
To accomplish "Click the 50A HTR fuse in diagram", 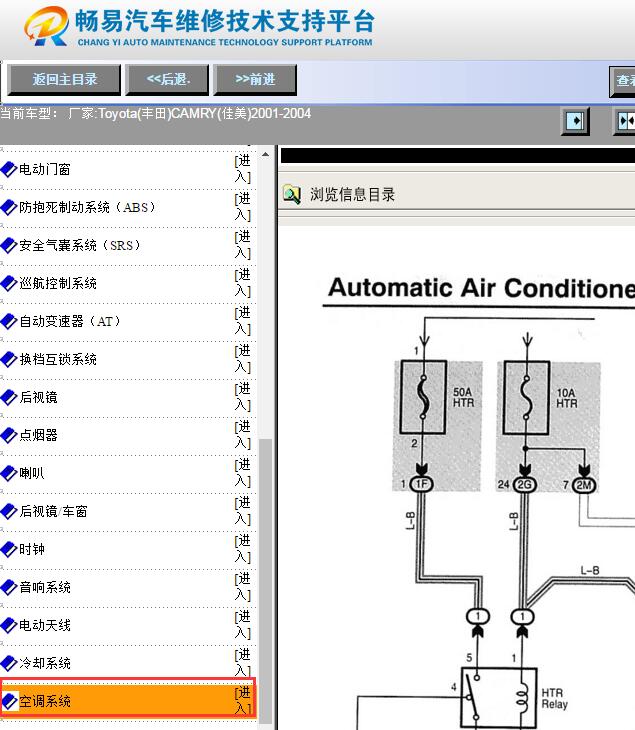I will tap(423, 397).
